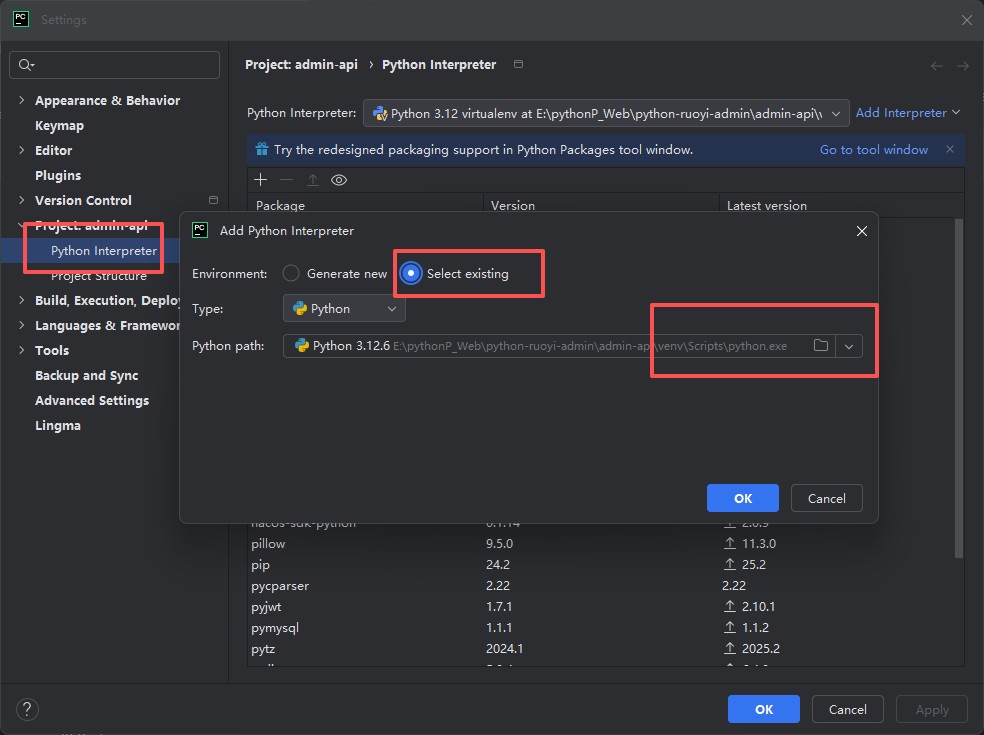Expand the Python path dropdown arrow

[x=849, y=346]
